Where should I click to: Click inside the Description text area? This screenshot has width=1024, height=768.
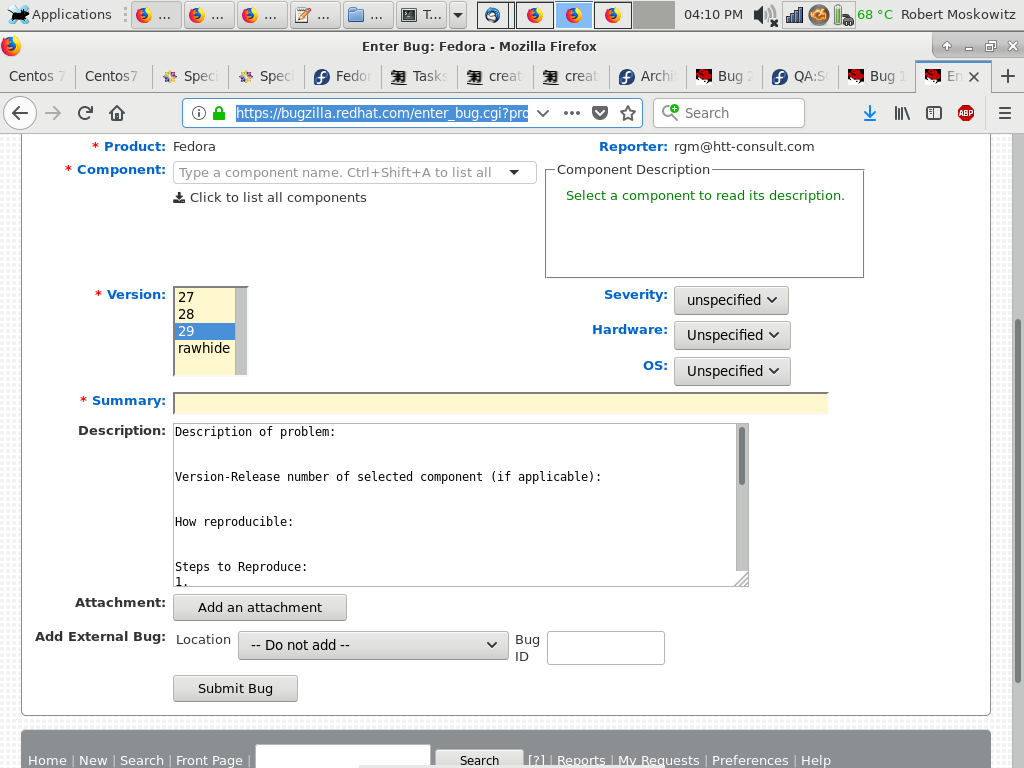coord(455,505)
